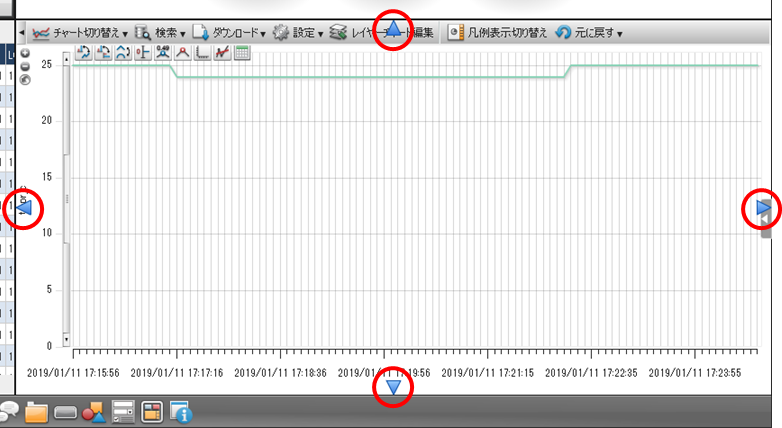The height and width of the screenshot is (428, 782).
Task: Open the orange folder icon in bottom bar
Action: [x=36, y=413]
